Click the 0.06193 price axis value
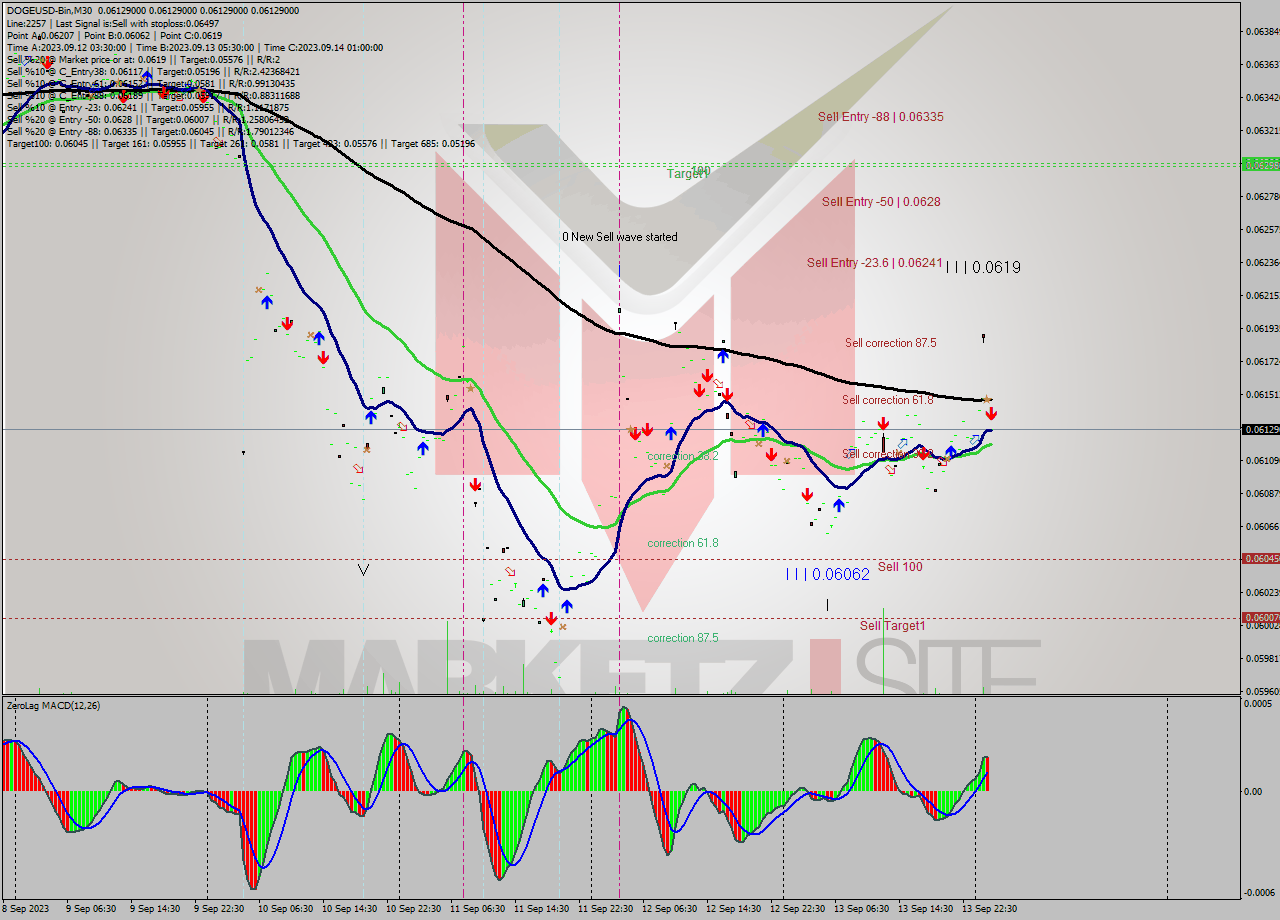This screenshot has width=1280, height=920. [1262, 328]
